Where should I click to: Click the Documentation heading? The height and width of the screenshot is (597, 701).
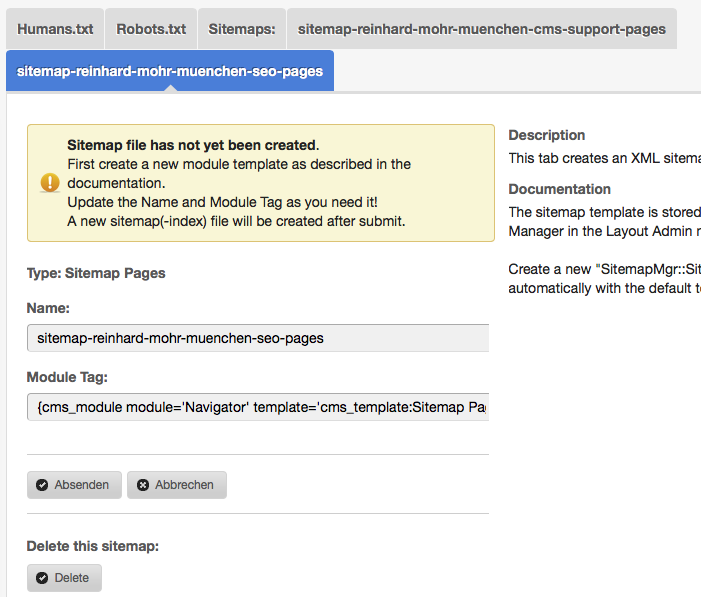point(559,189)
